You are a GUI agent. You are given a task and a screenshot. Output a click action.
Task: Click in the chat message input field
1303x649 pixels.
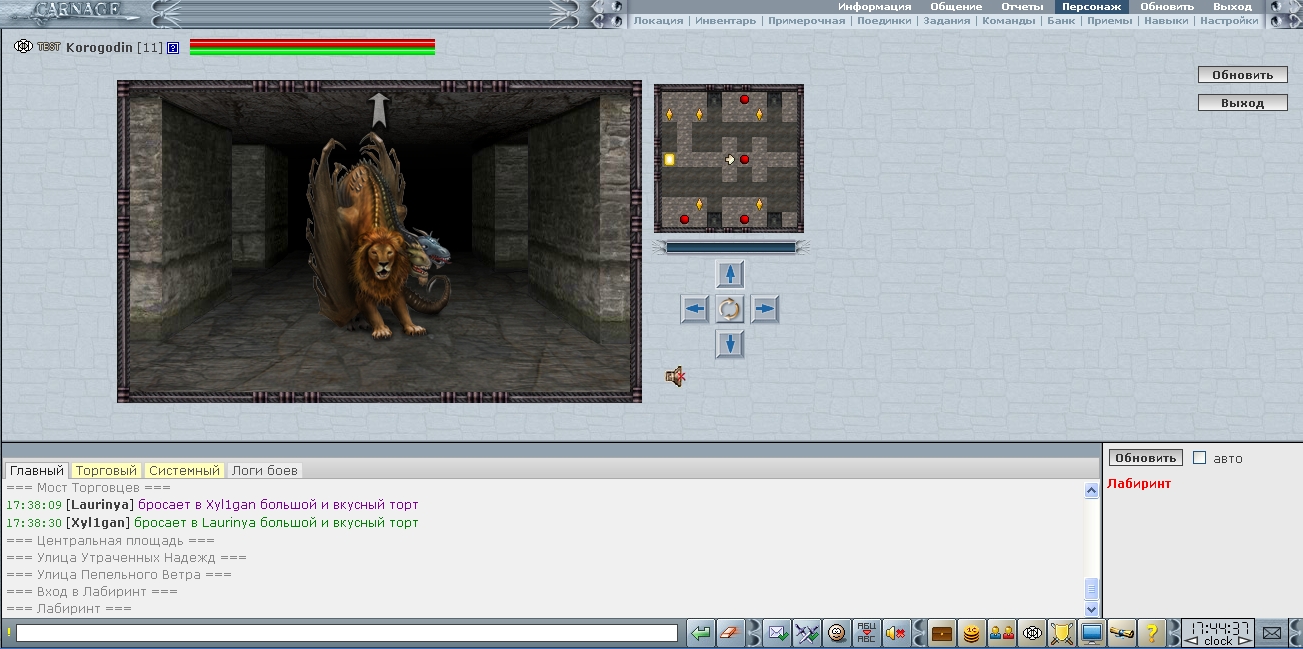[x=346, y=633]
